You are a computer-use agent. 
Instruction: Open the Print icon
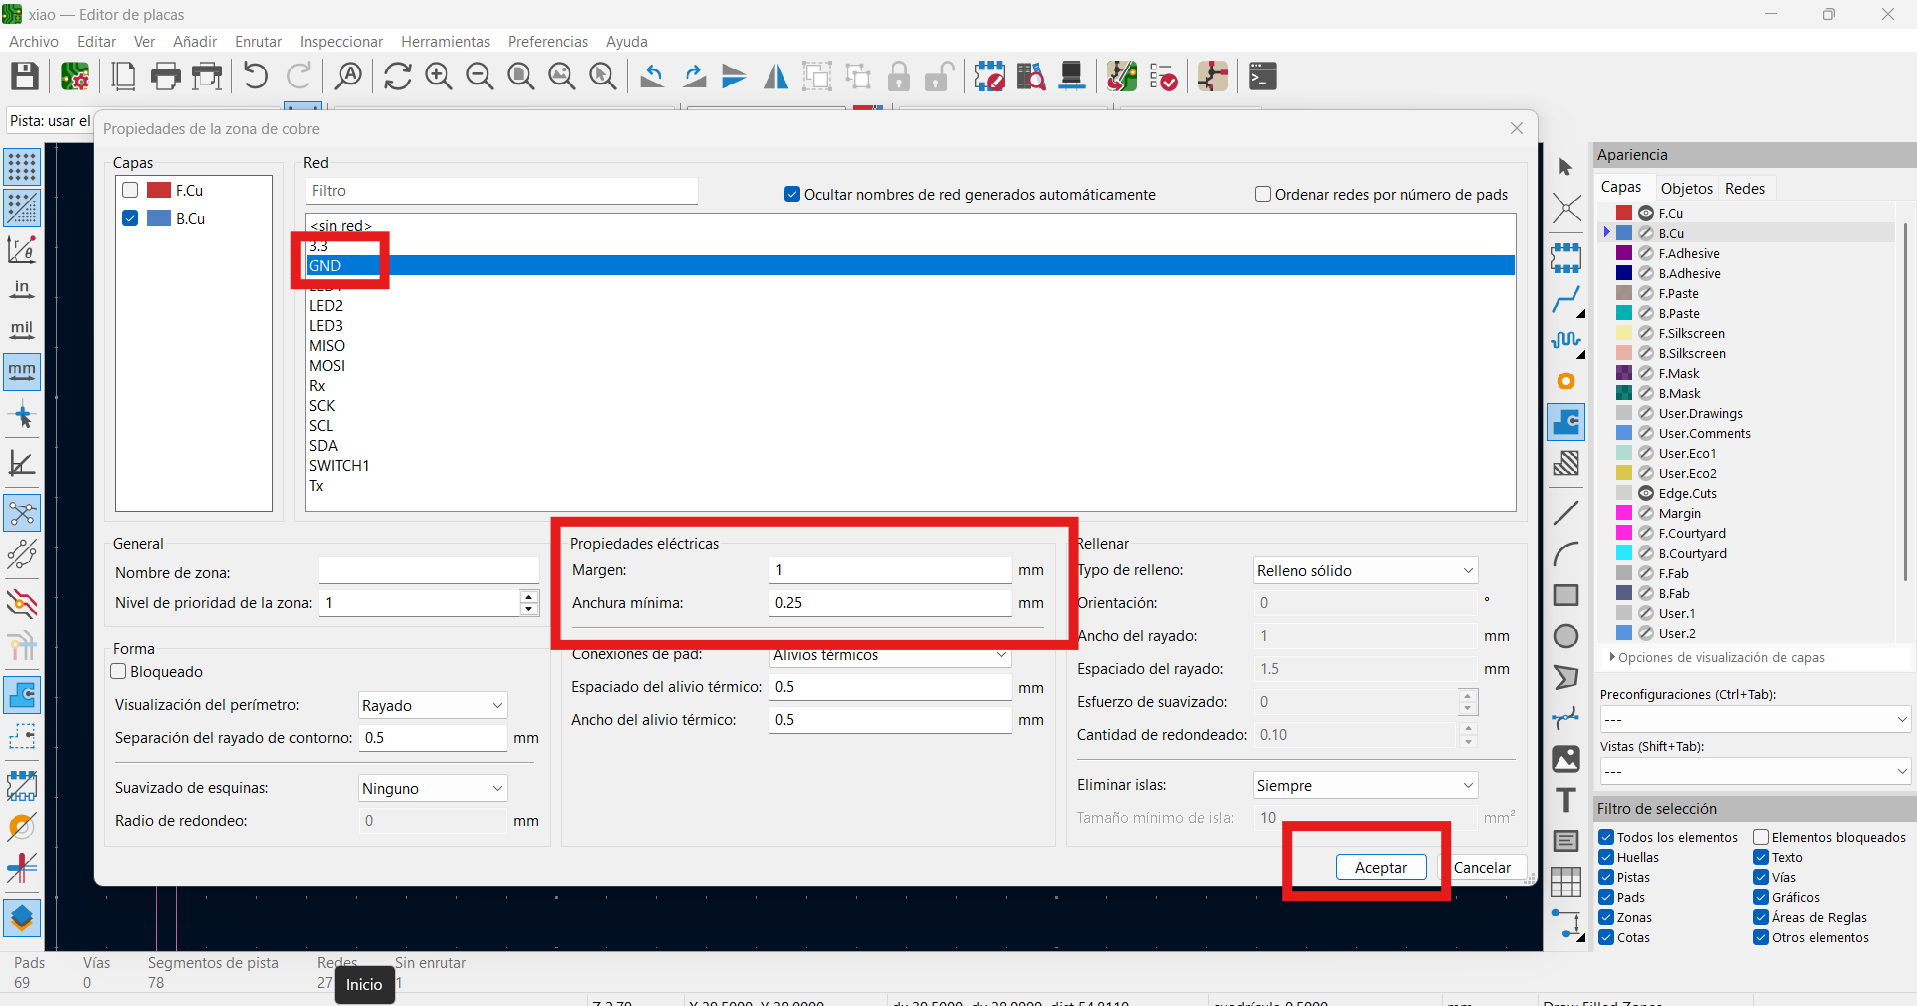point(165,76)
